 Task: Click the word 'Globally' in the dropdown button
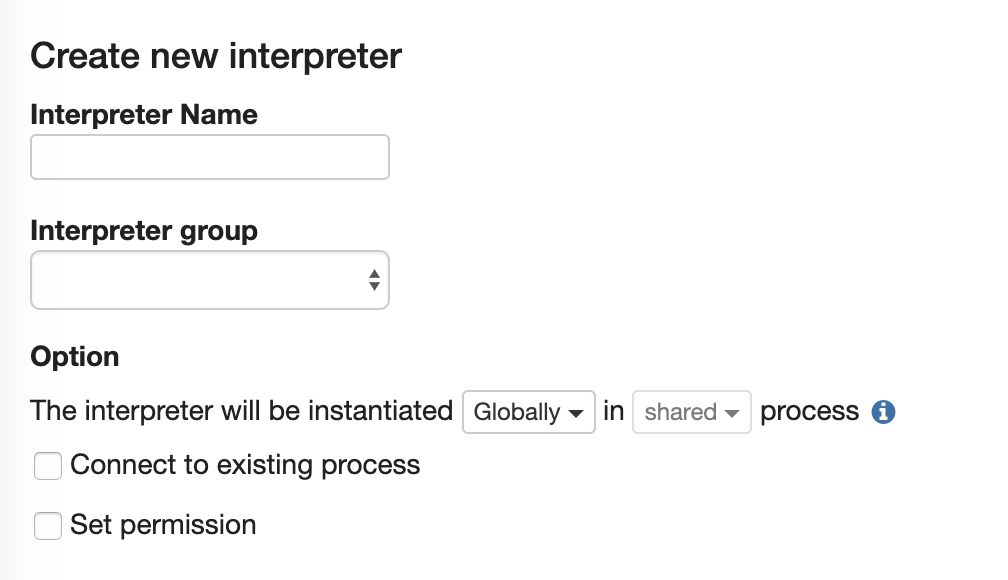point(516,412)
